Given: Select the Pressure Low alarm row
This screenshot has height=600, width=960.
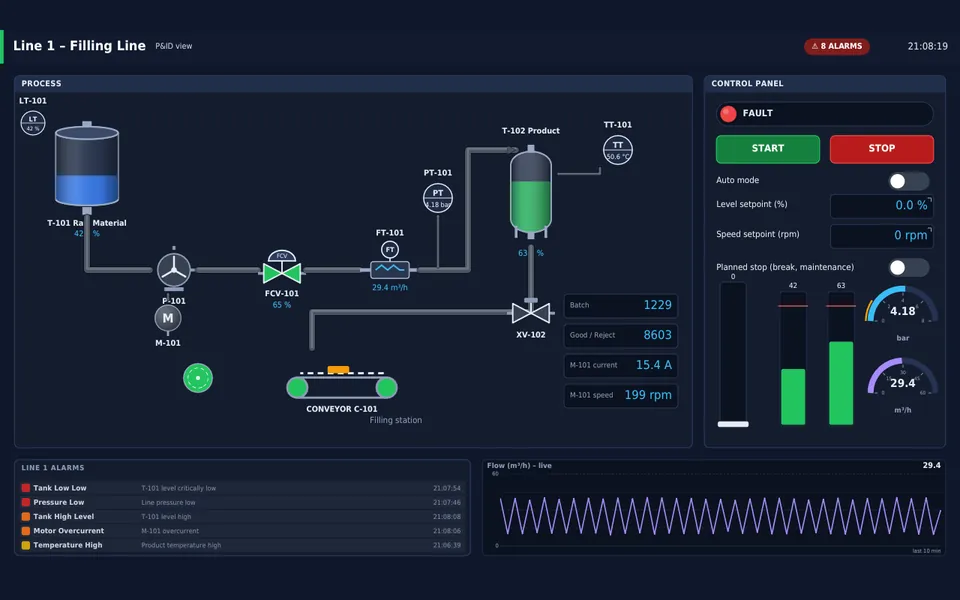Looking at the screenshot, I should tap(241, 502).
